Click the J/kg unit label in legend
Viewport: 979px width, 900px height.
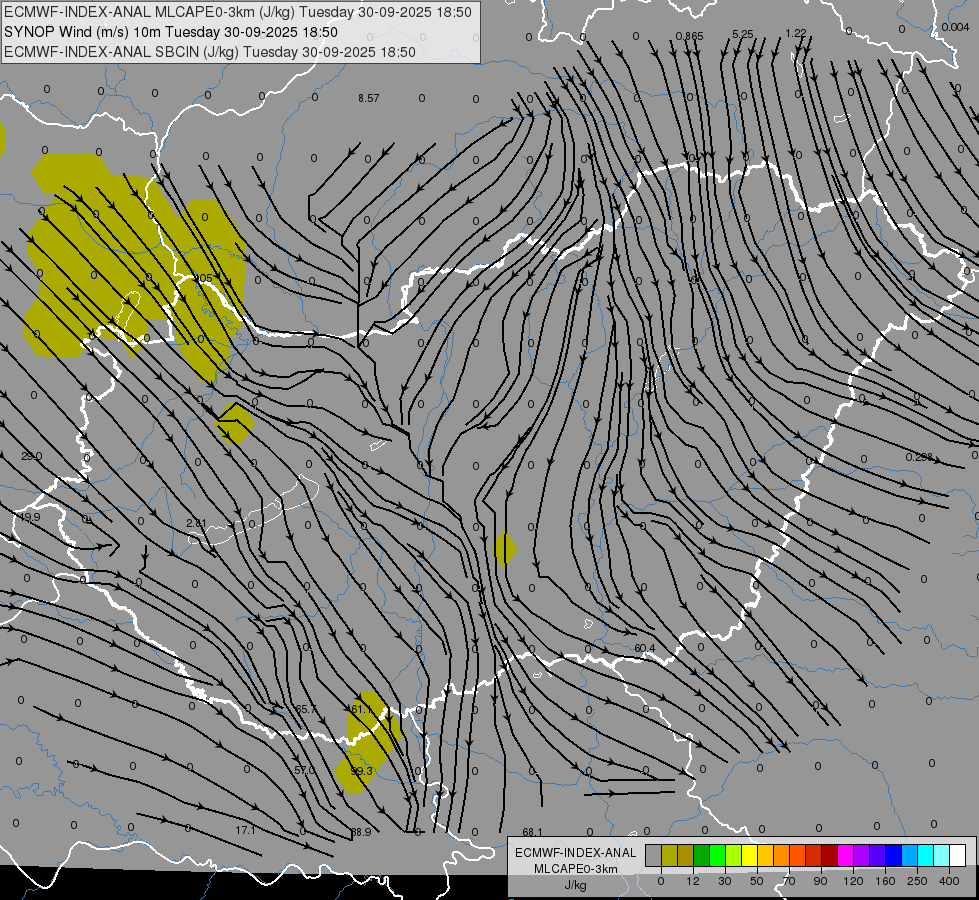pyautogui.click(x=576, y=885)
